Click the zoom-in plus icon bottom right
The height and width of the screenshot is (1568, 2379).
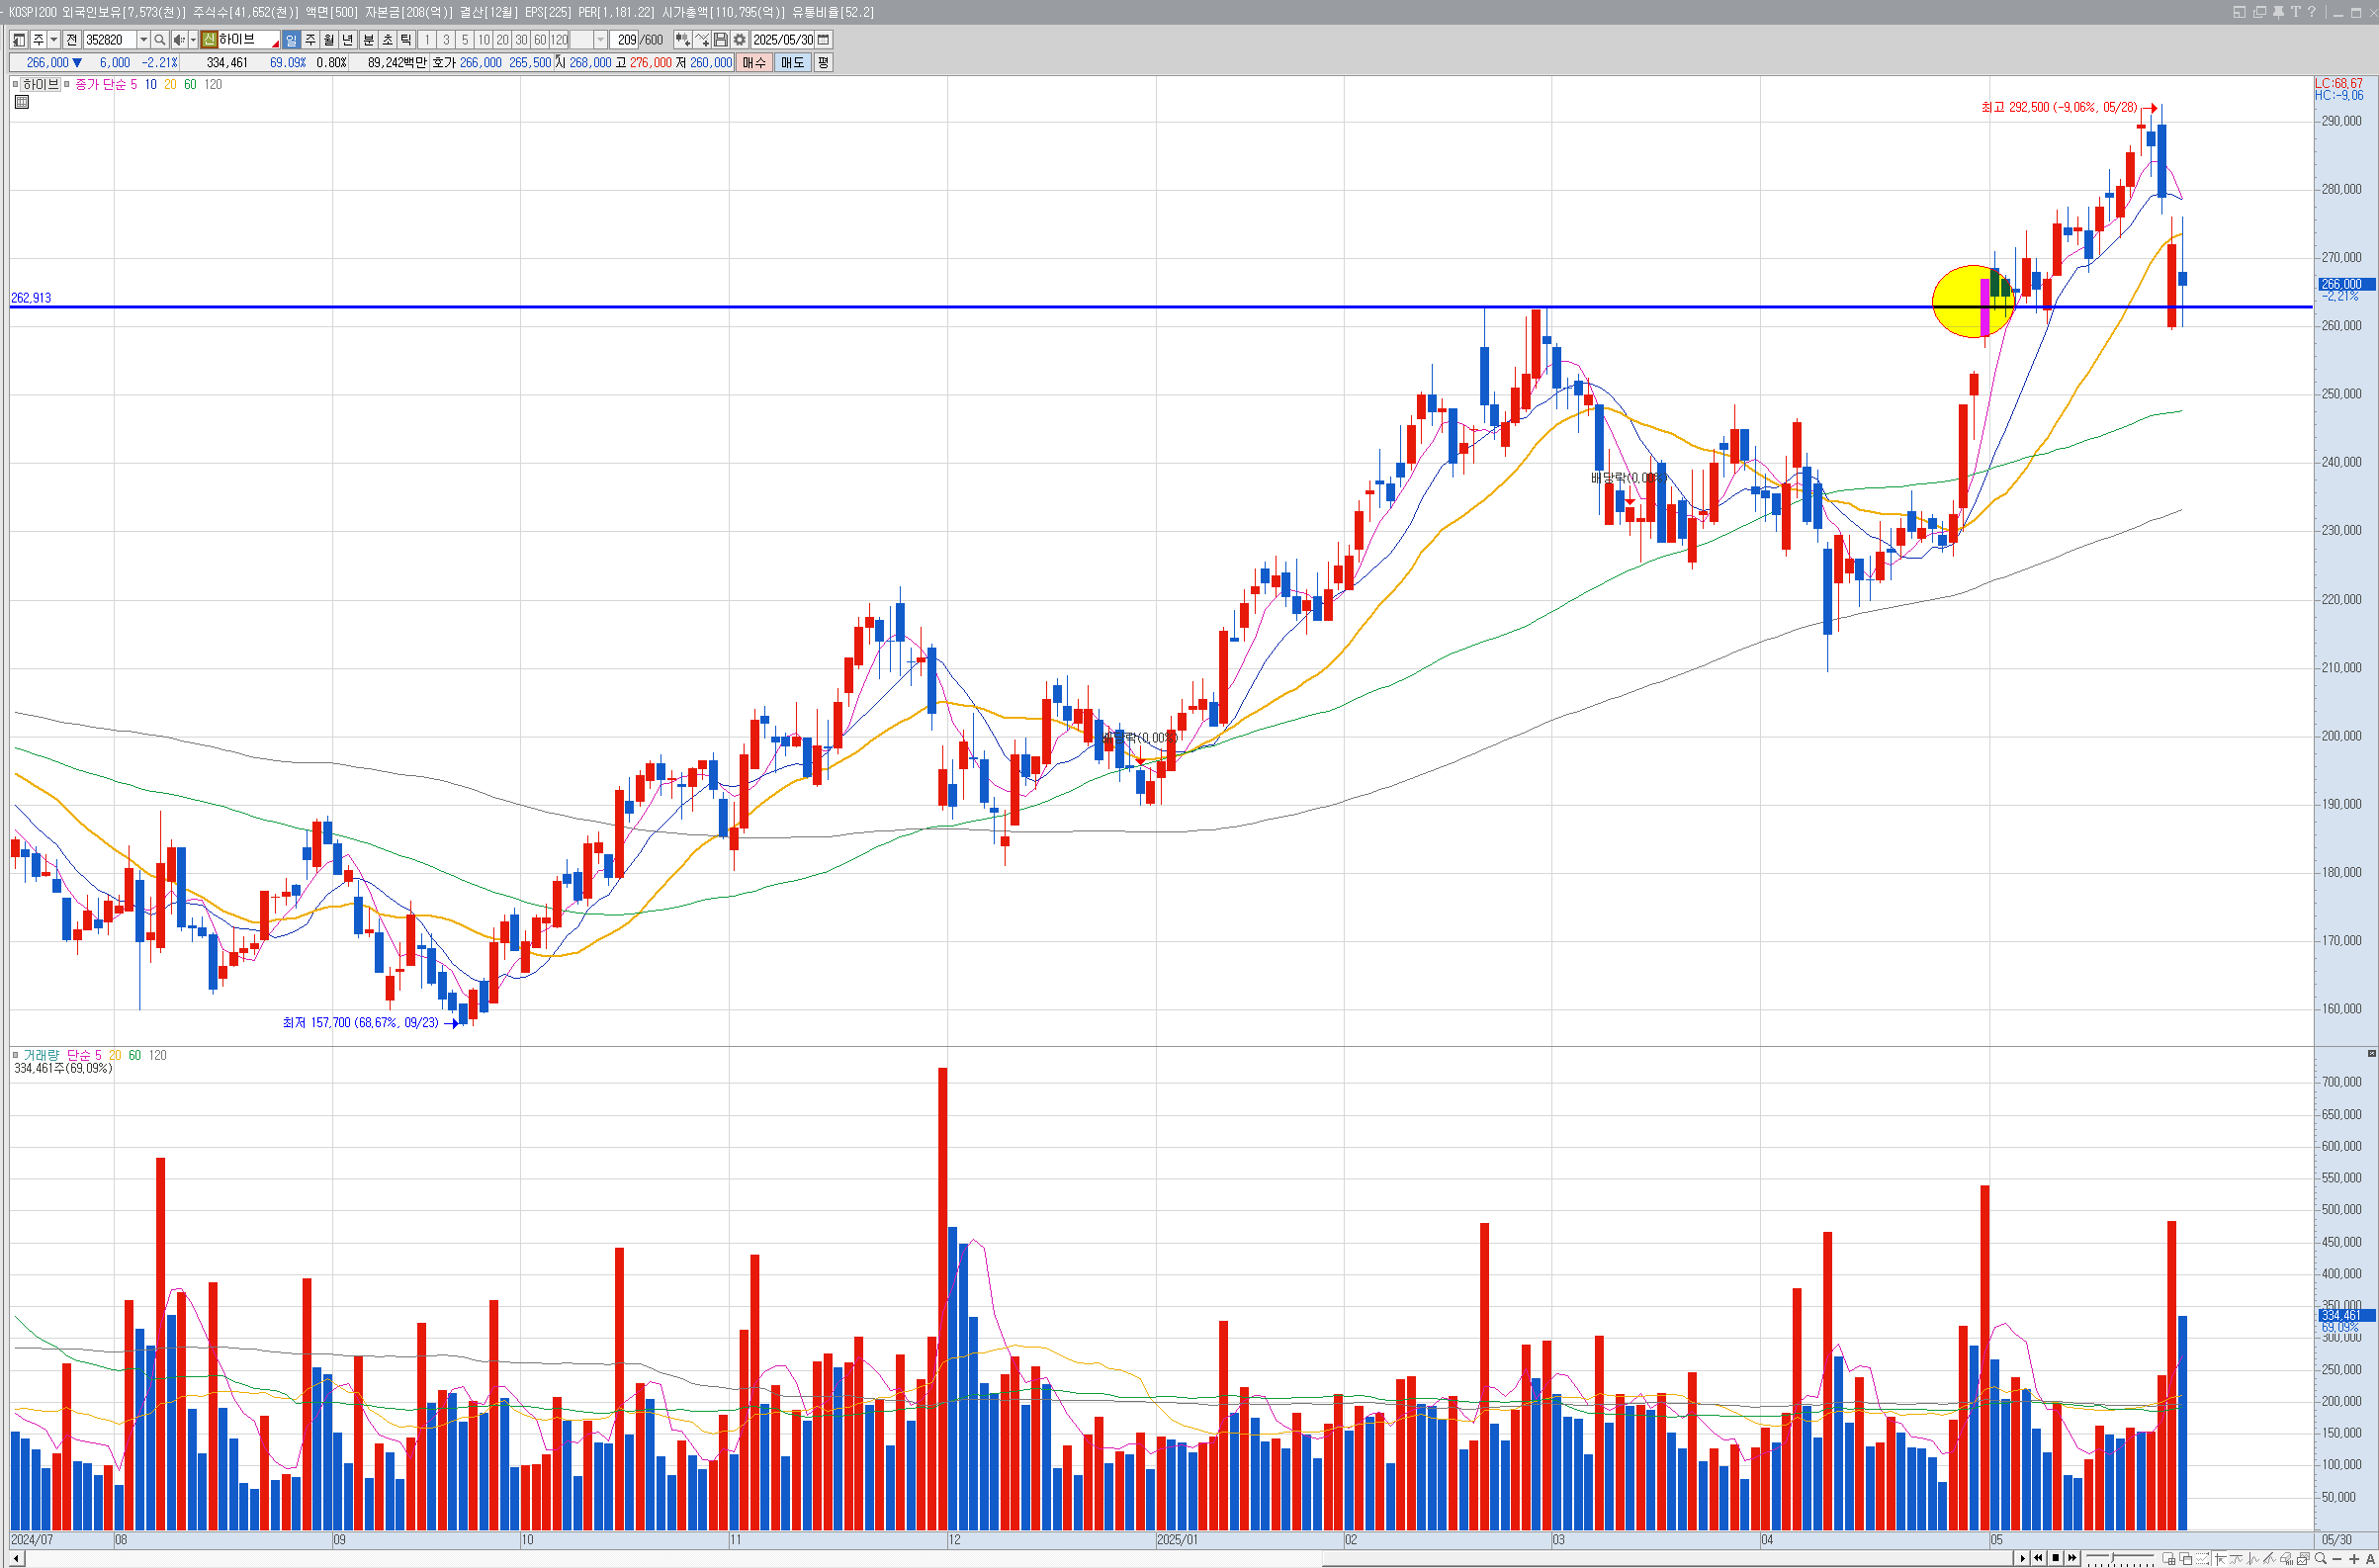pos(2354,1559)
